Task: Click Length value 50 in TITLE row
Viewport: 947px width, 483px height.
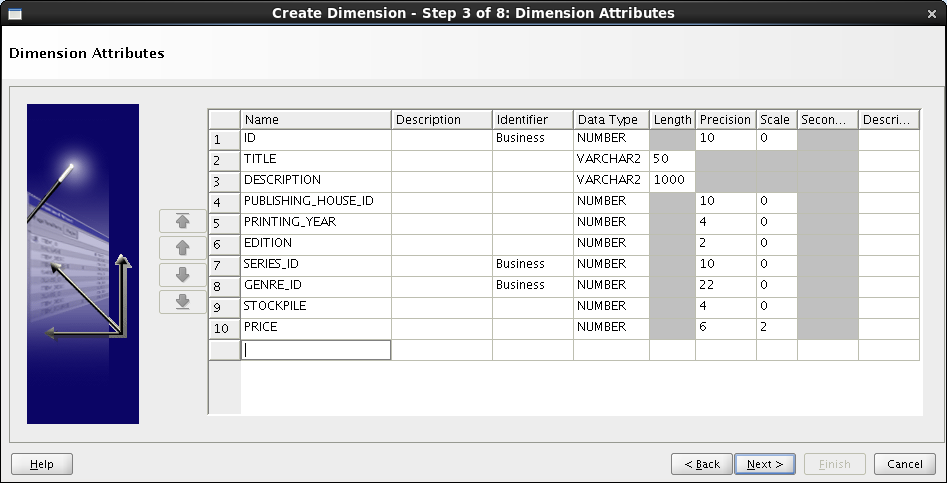Action: [x=672, y=161]
